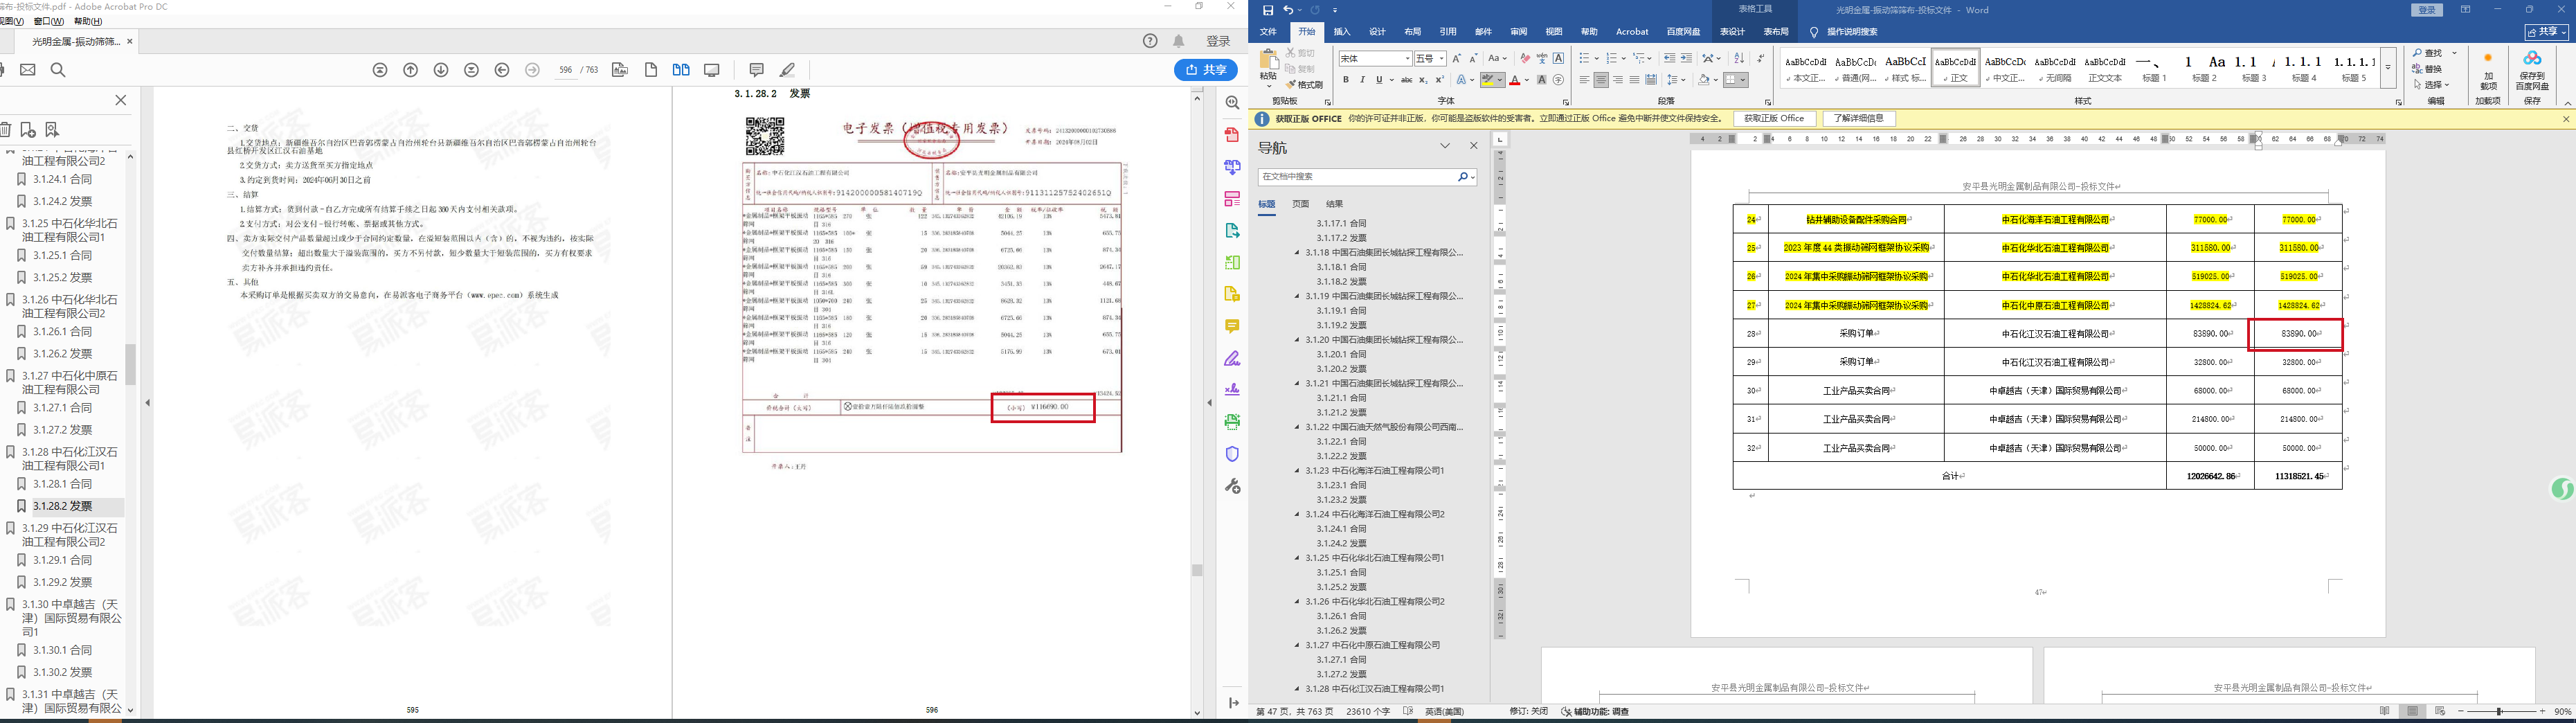2576x723 pixels.
Task: Click the previous view back arrow in Acrobat
Action: point(502,70)
